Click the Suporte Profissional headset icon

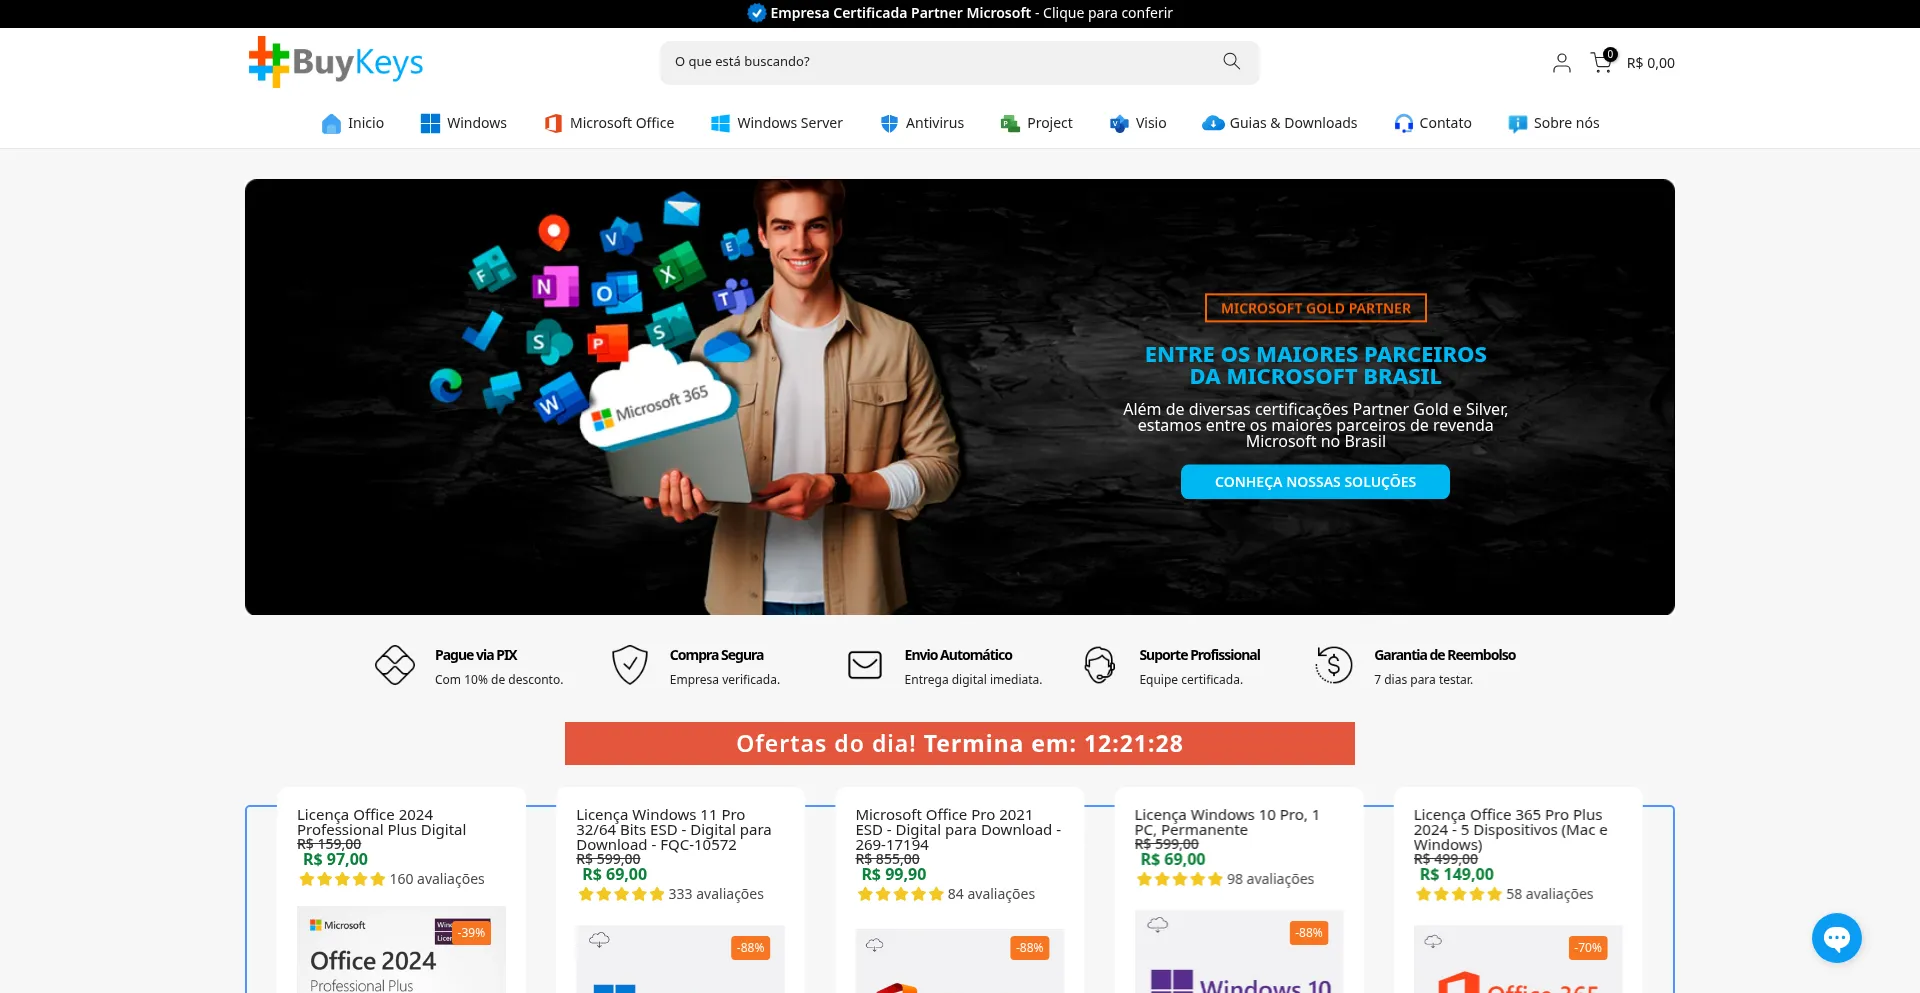(1099, 665)
